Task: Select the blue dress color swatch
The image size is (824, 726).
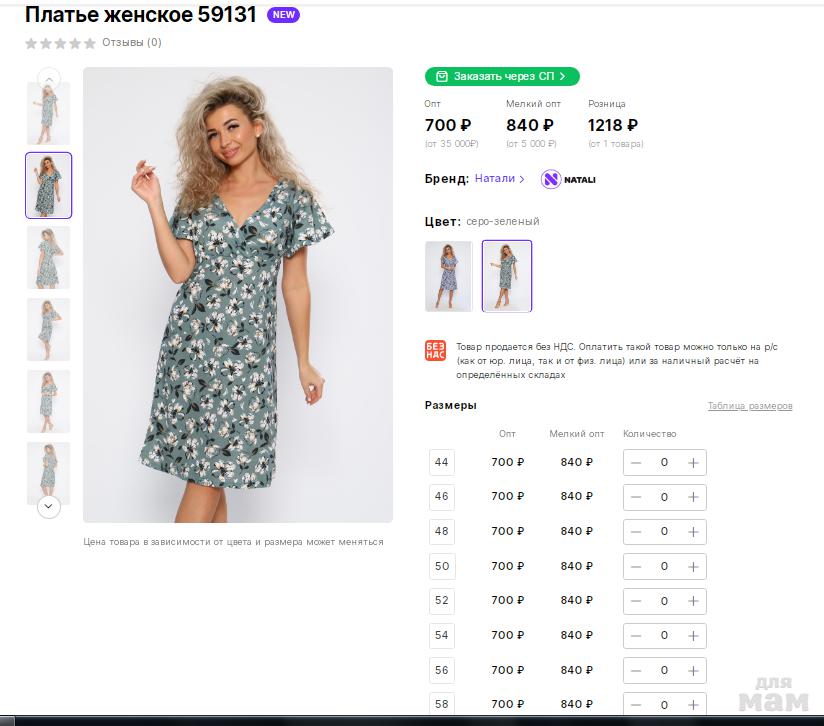Action: pyautogui.click(x=449, y=276)
